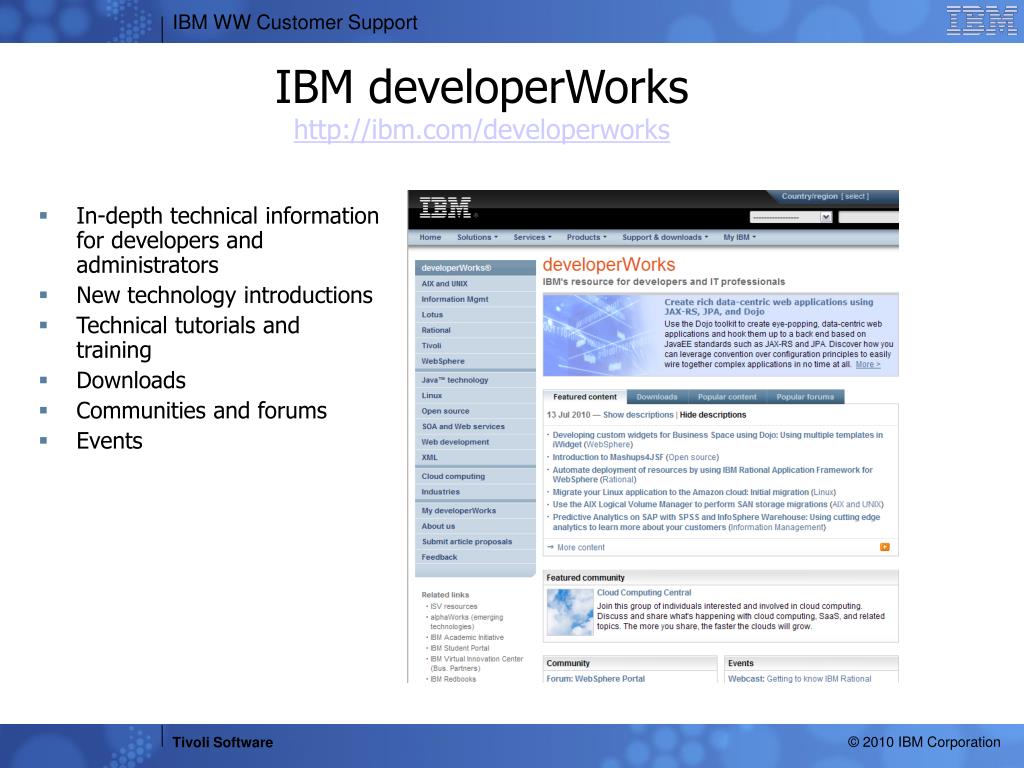
Task: Open IBM Redbooks related link
Action: 453,679
